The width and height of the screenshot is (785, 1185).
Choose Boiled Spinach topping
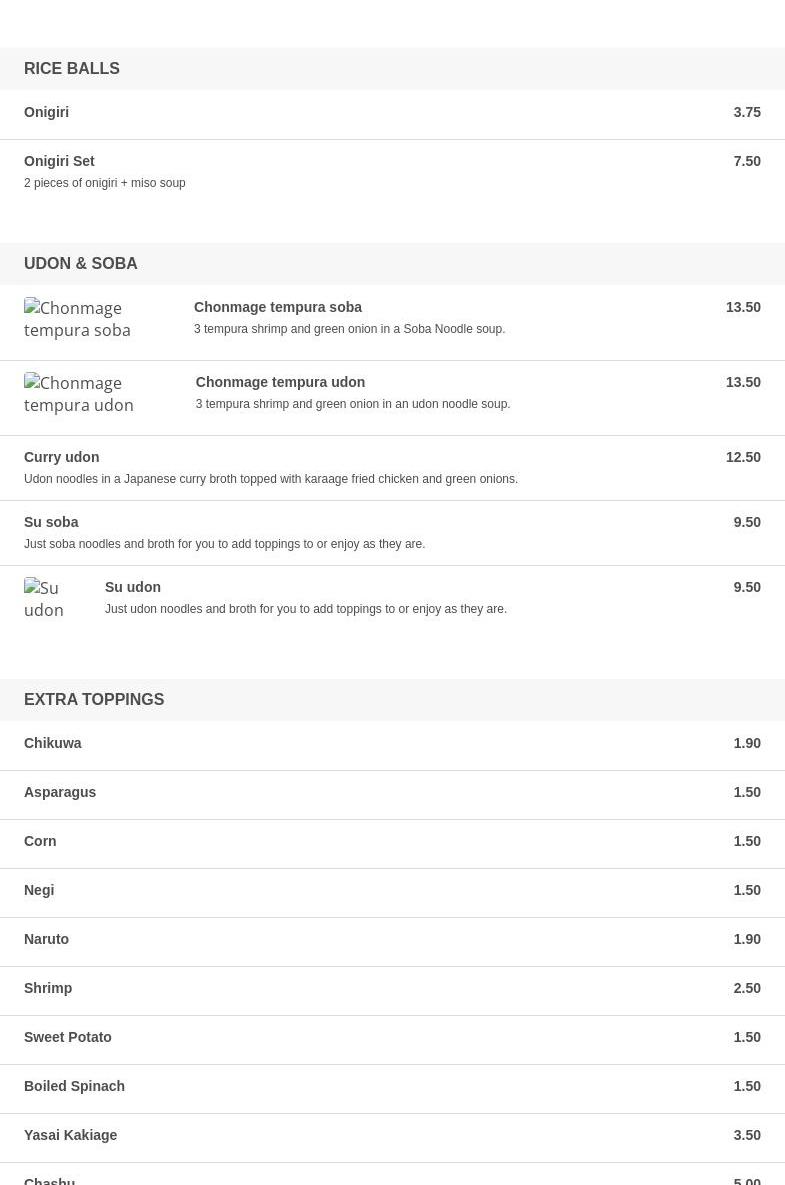pyautogui.click(x=75, y=1086)
